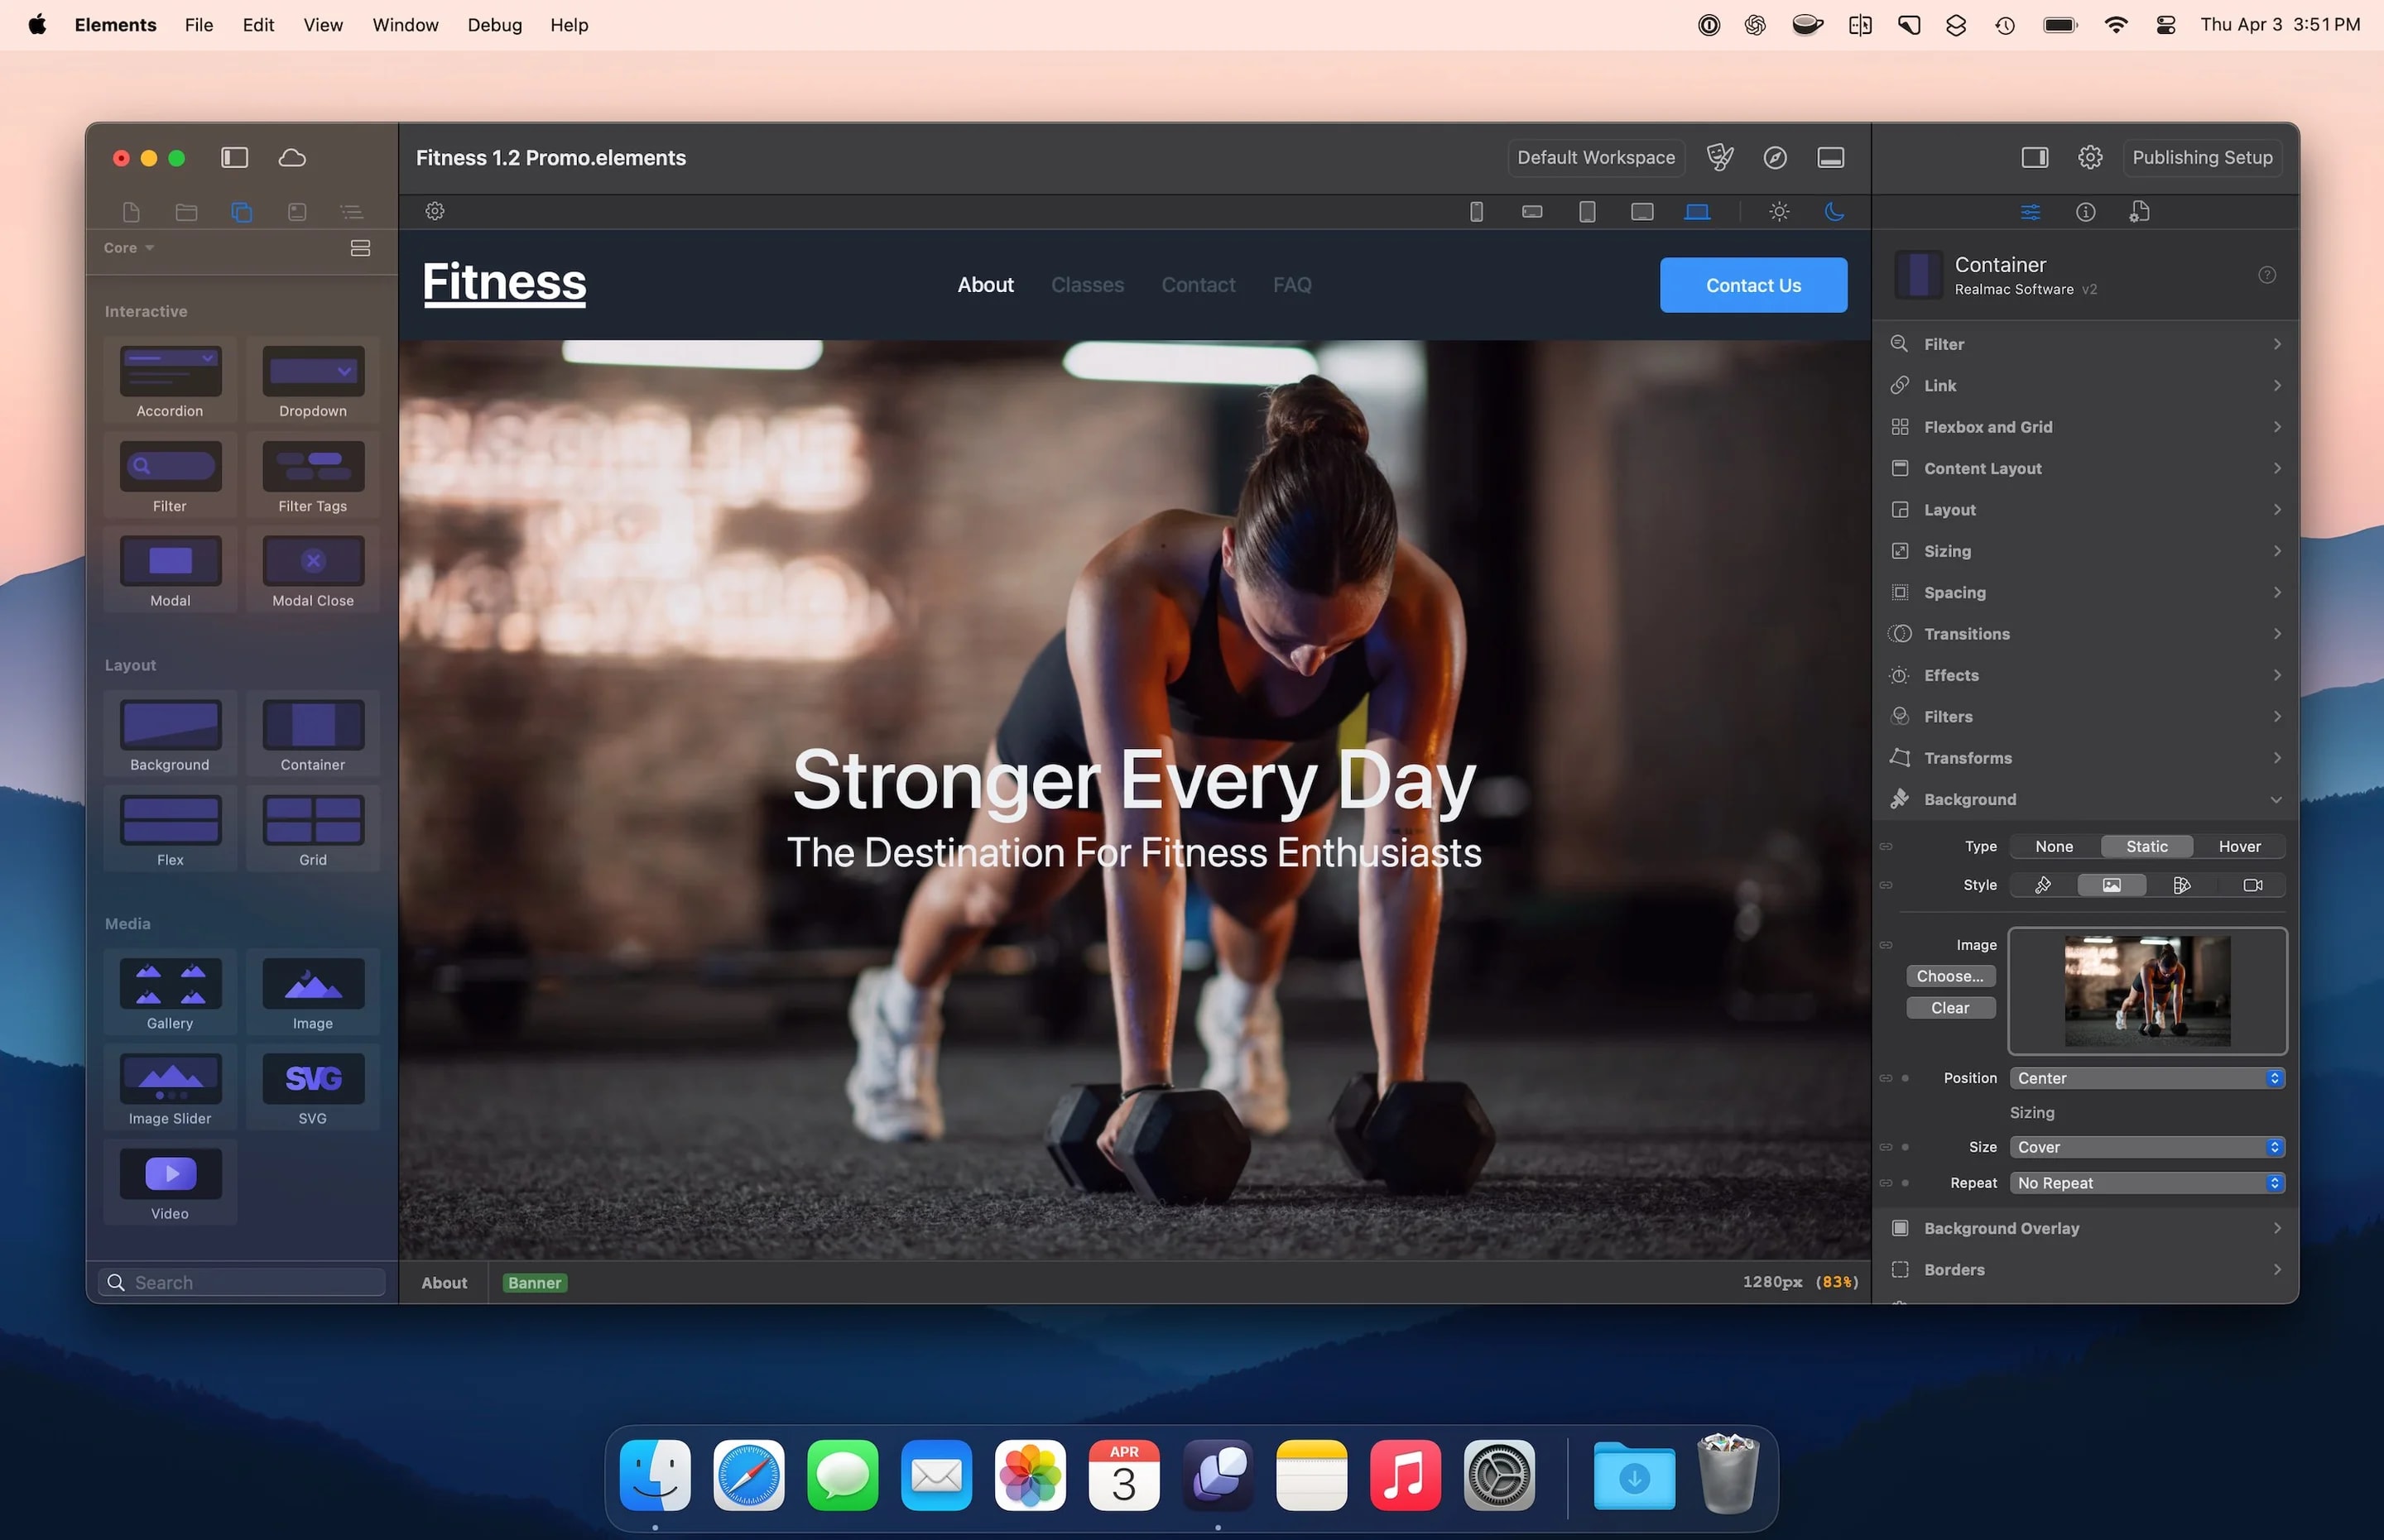
Task: Open the Size dropdown set to Cover
Action: (2147, 1148)
